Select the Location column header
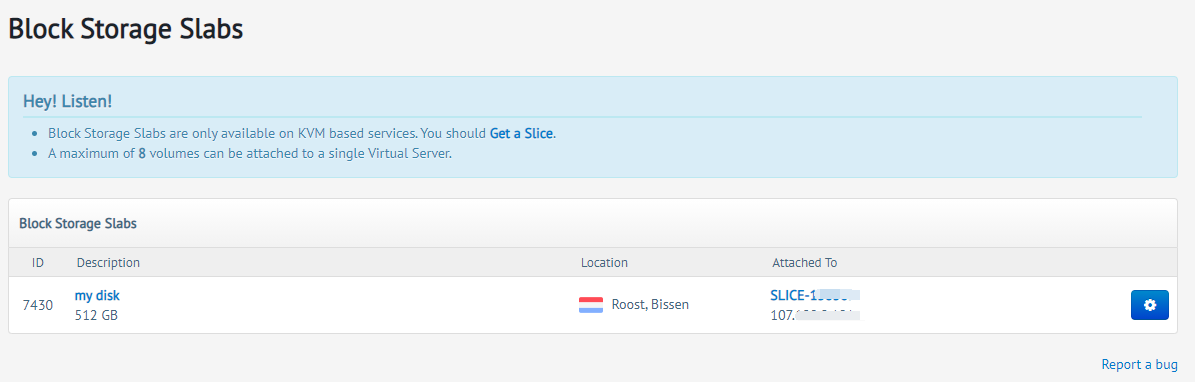This screenshot has height=382, width=1195. [x=604, y=262]
